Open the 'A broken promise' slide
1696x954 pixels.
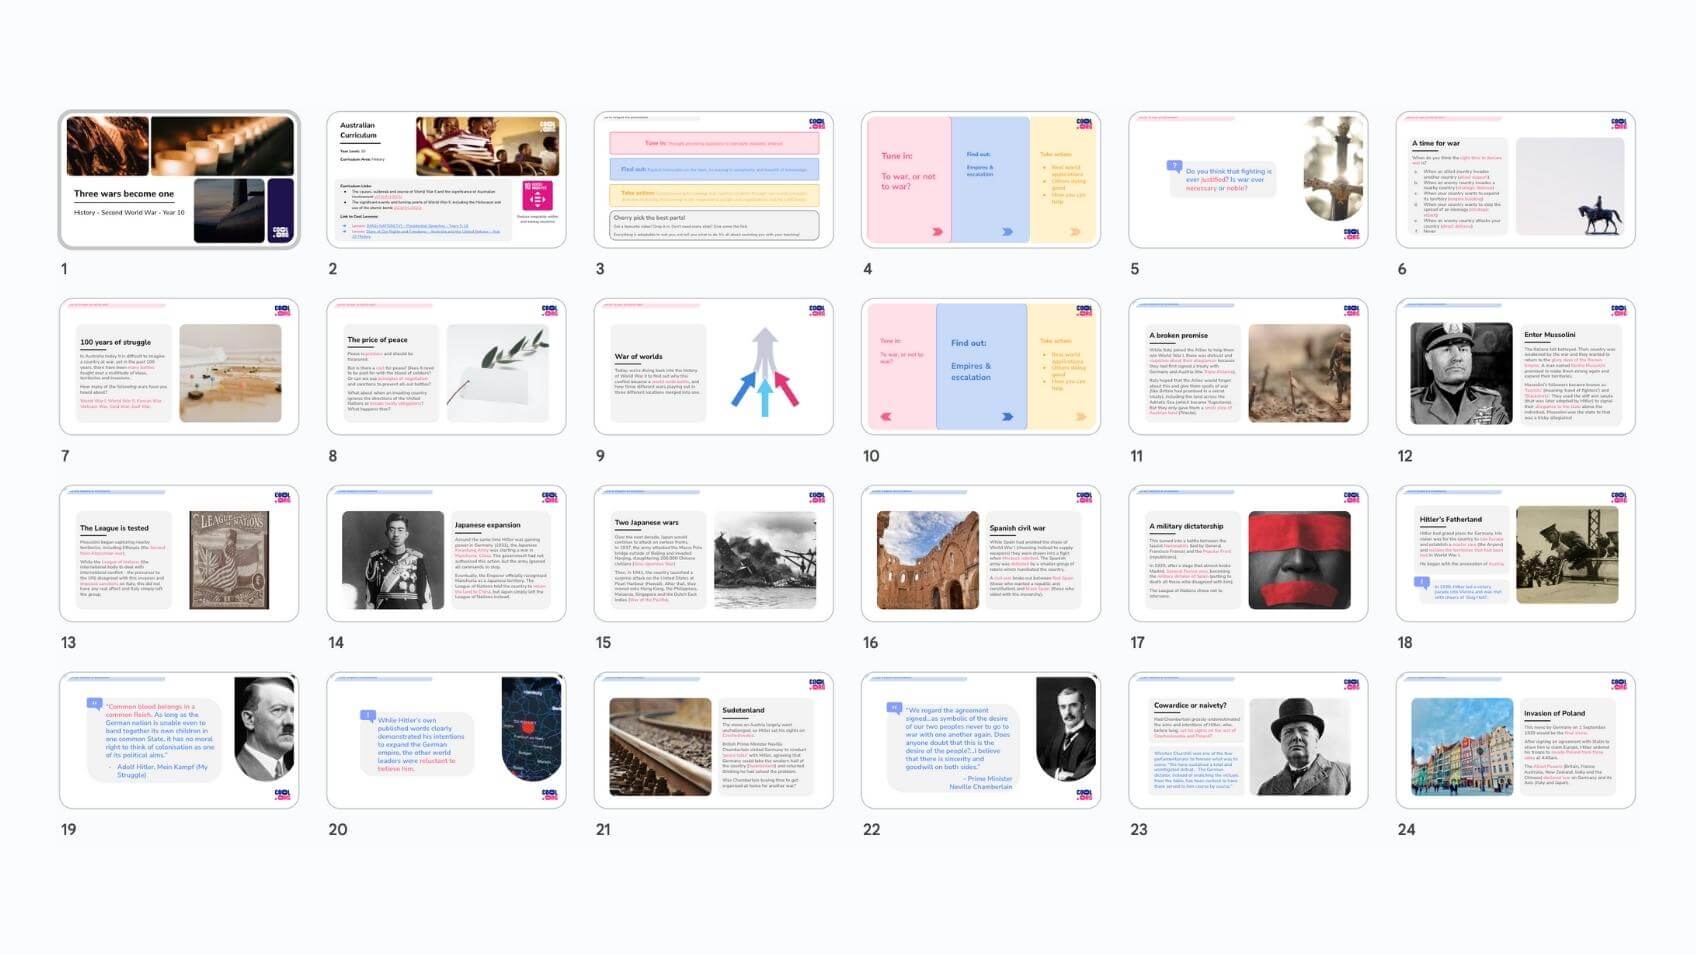point(1248,367)
